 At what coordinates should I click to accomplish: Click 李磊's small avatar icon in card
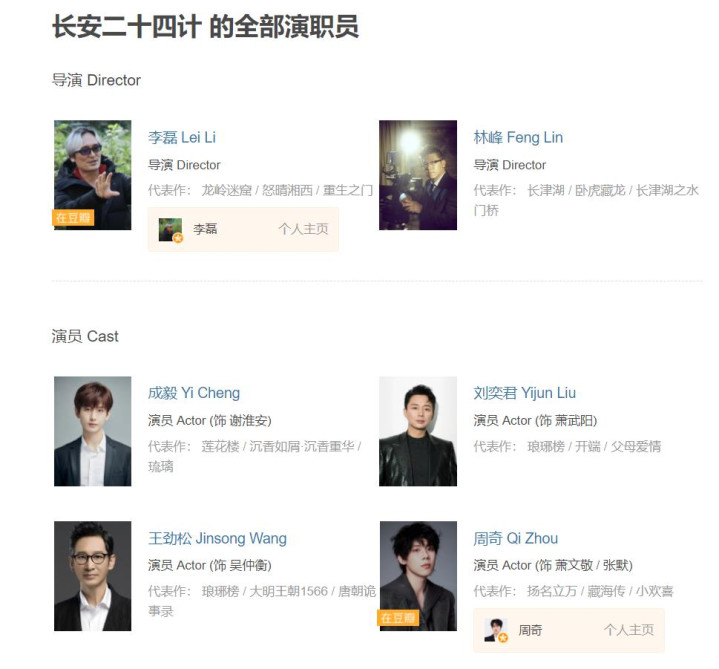170,230
